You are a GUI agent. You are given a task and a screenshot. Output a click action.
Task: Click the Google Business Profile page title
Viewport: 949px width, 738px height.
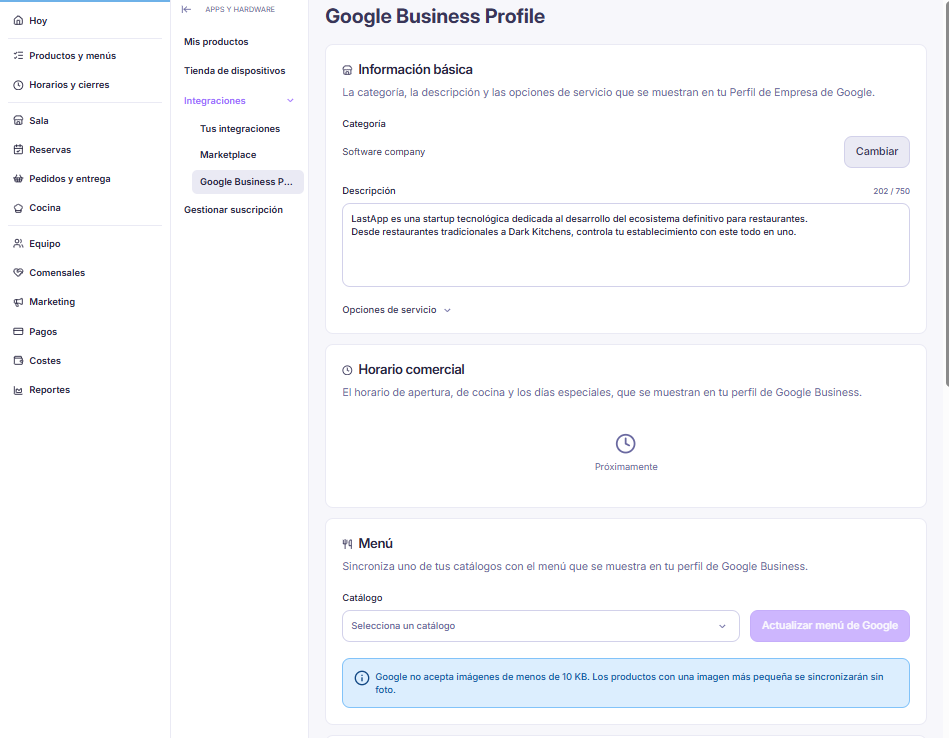click(x=435, y=16)
